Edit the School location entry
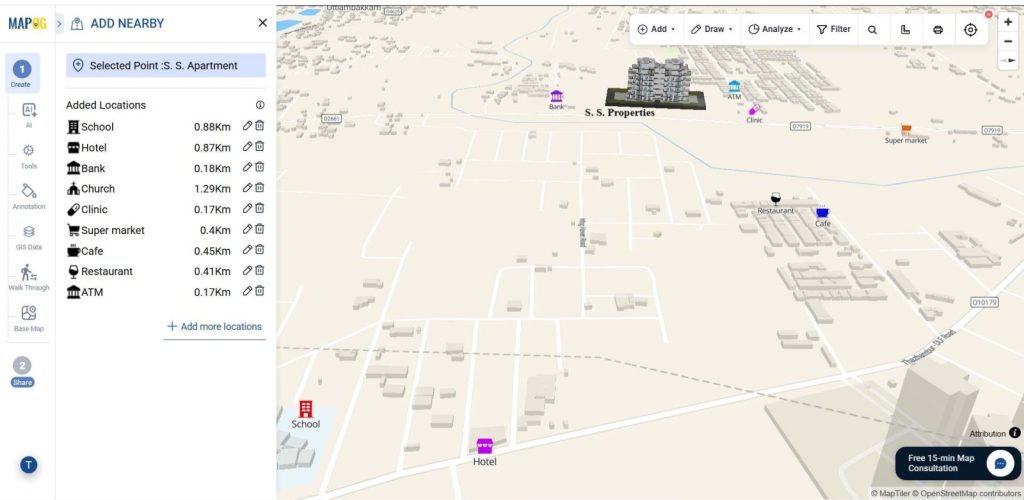The image size is (1024, 500). (x=247, y=126)
